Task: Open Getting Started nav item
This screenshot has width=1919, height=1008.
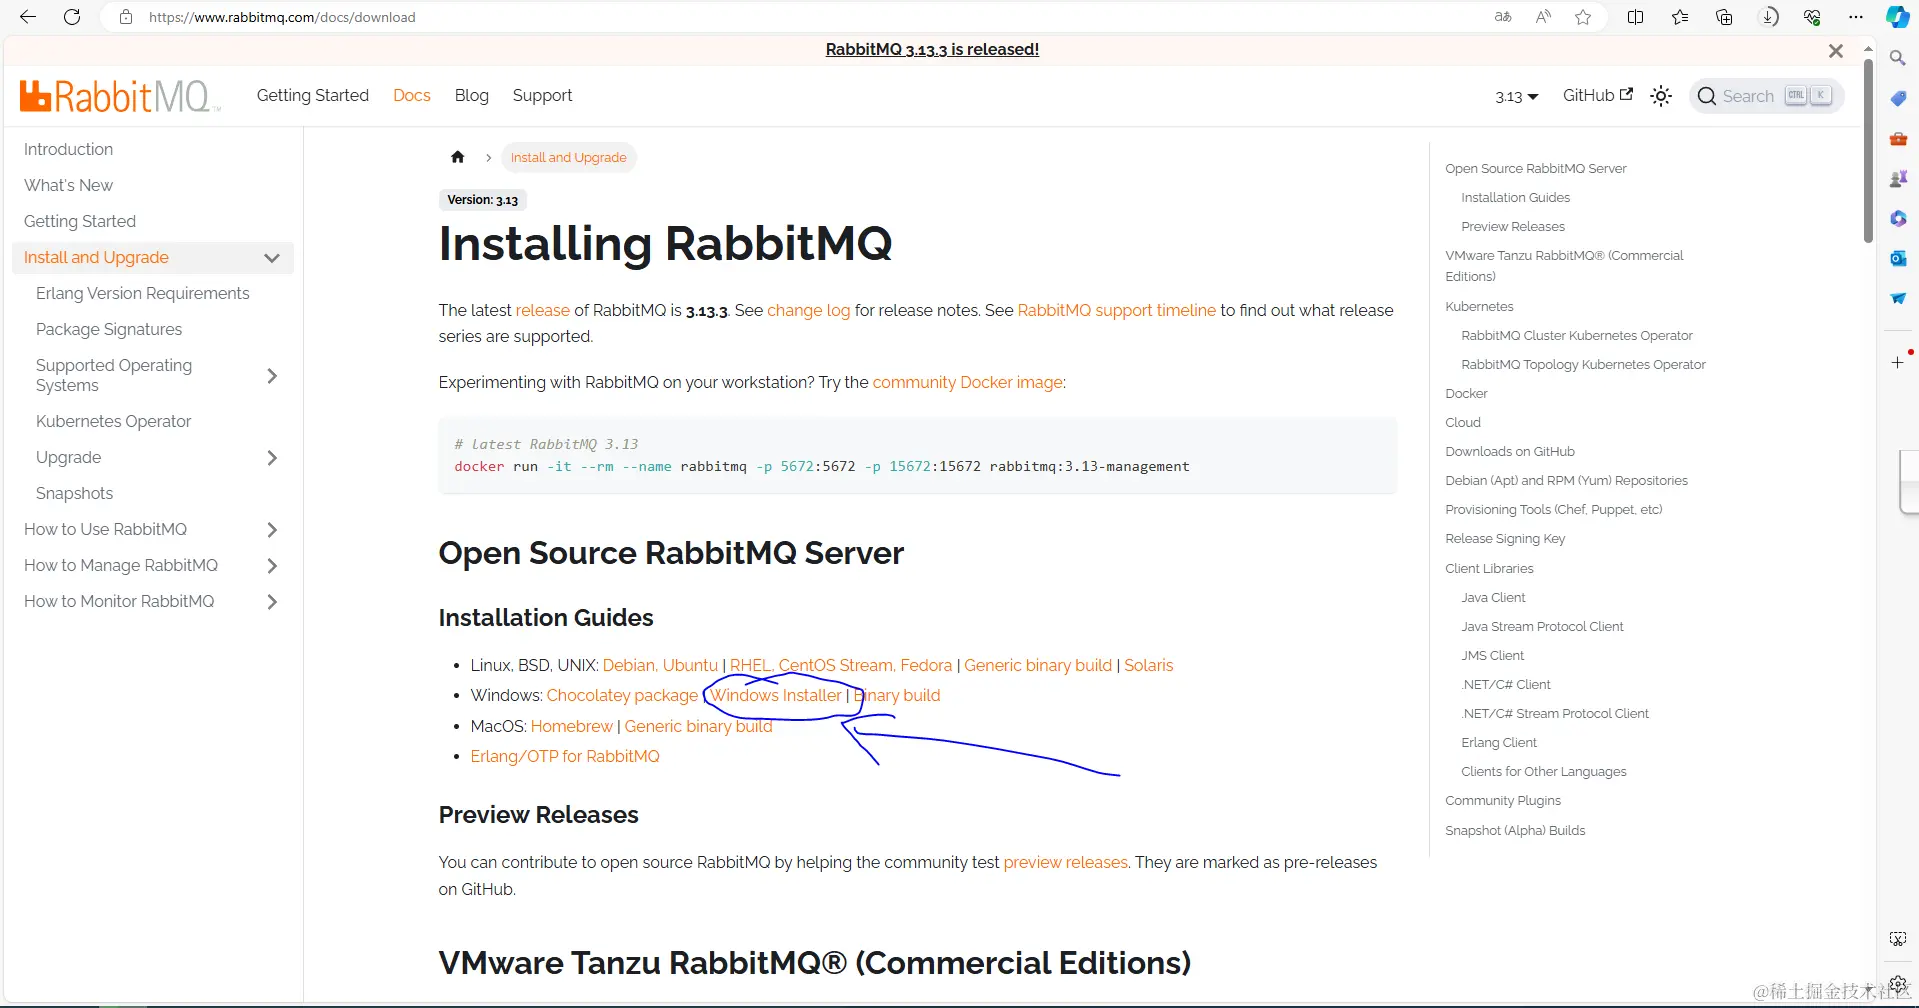Action: [x=313, y=95]
